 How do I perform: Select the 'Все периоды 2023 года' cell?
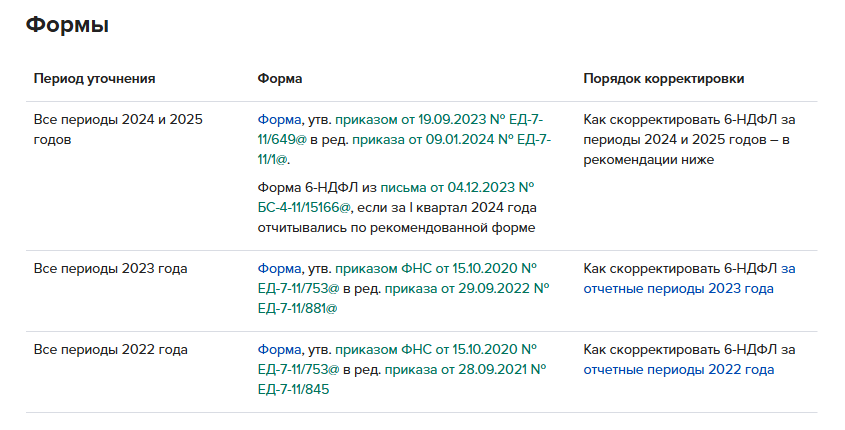tap(111, 268)
